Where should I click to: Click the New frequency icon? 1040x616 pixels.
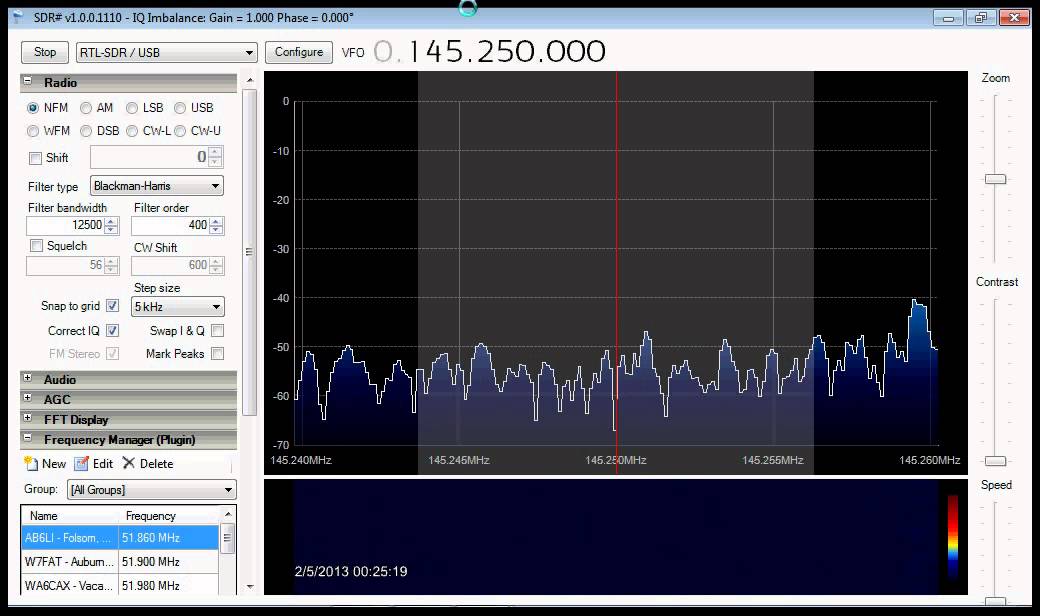(x=31, y=463)
